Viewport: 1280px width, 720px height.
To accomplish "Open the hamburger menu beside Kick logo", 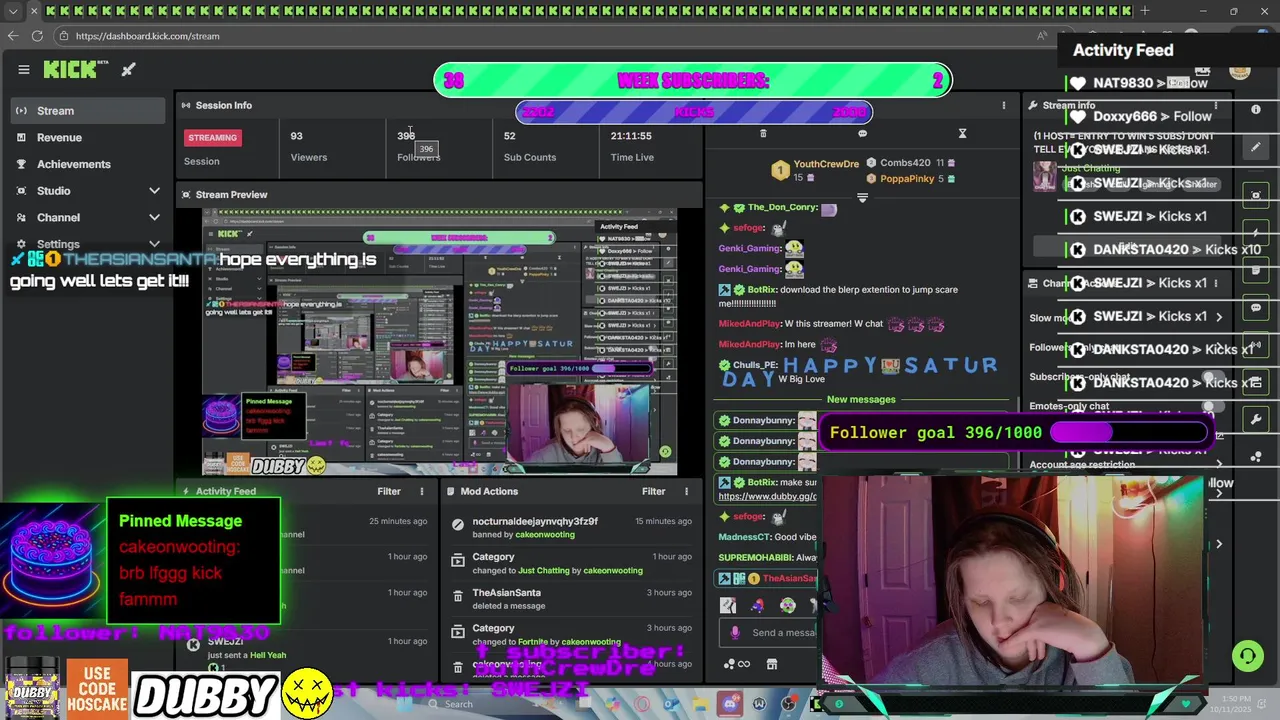I will 23,69.
